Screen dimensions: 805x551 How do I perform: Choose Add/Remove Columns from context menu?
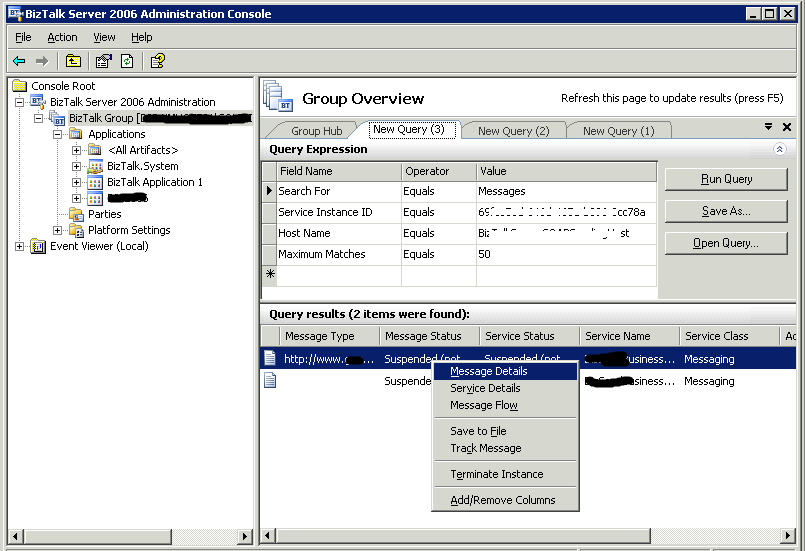(x=506, y=500)
